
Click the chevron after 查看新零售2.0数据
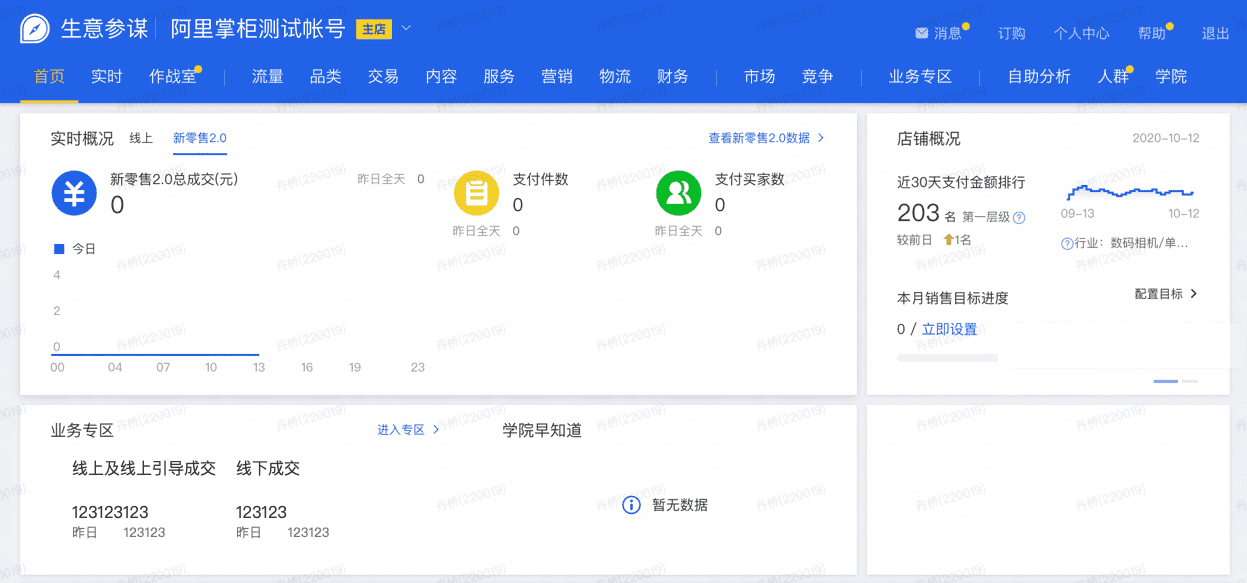coord(821,138)
